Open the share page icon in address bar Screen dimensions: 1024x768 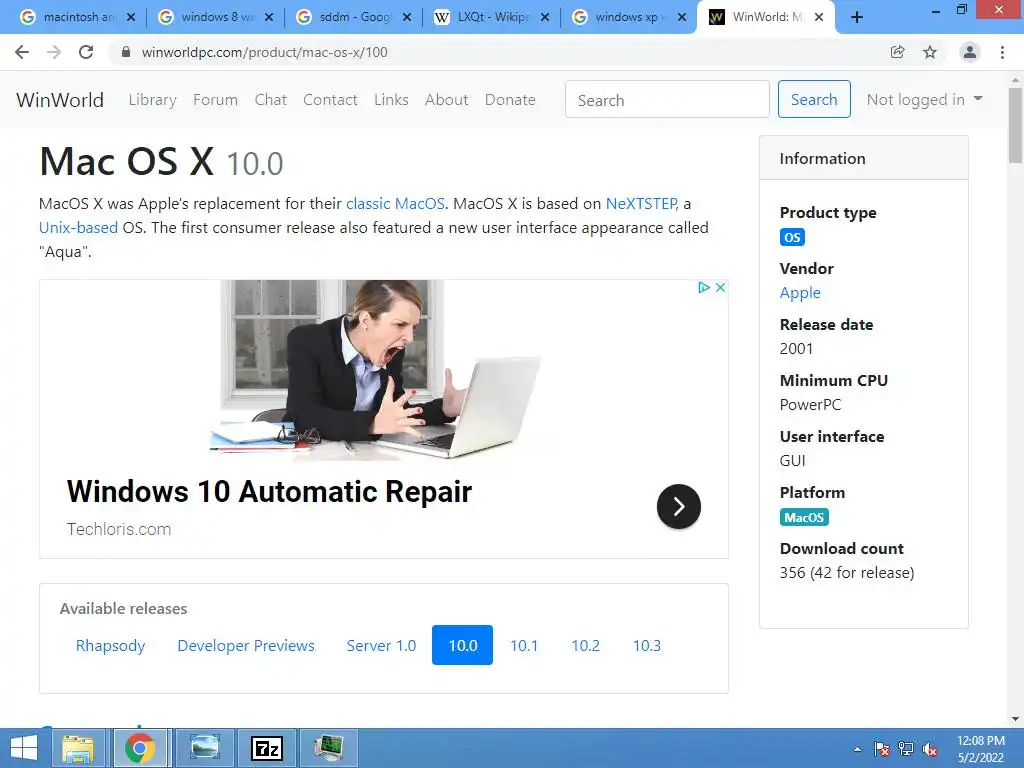(897, 52)
